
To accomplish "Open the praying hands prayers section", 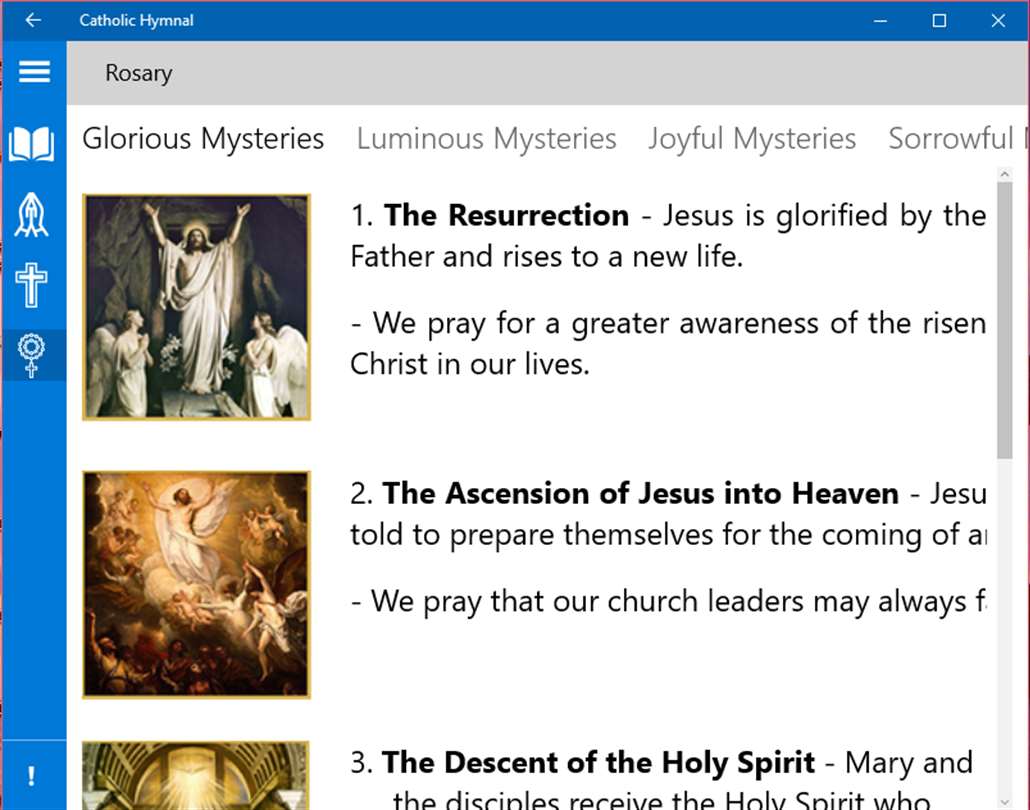I will (32, 215).
